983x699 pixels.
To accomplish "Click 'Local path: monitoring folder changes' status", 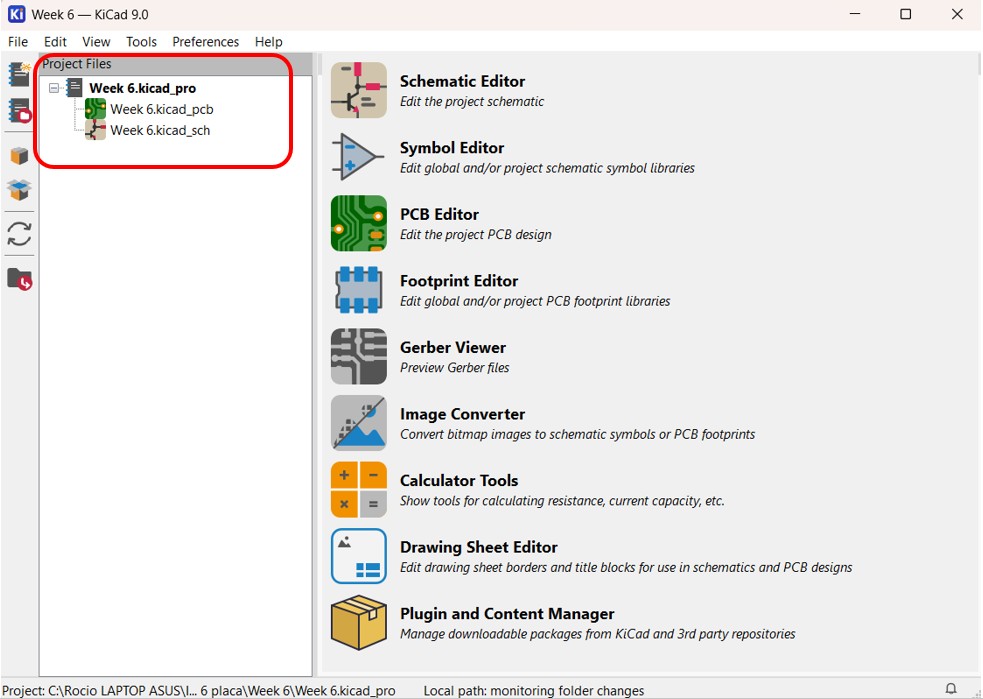I will 534,690.
